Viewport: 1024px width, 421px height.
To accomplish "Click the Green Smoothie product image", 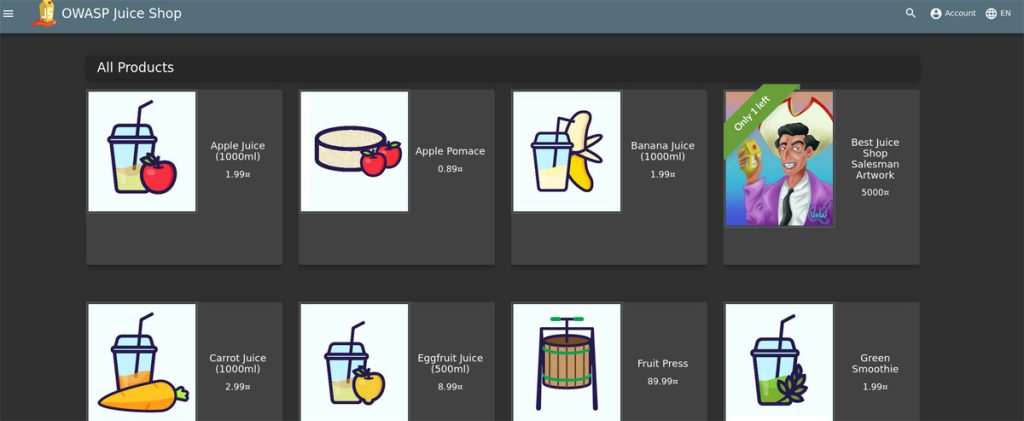I will point(779,362).
